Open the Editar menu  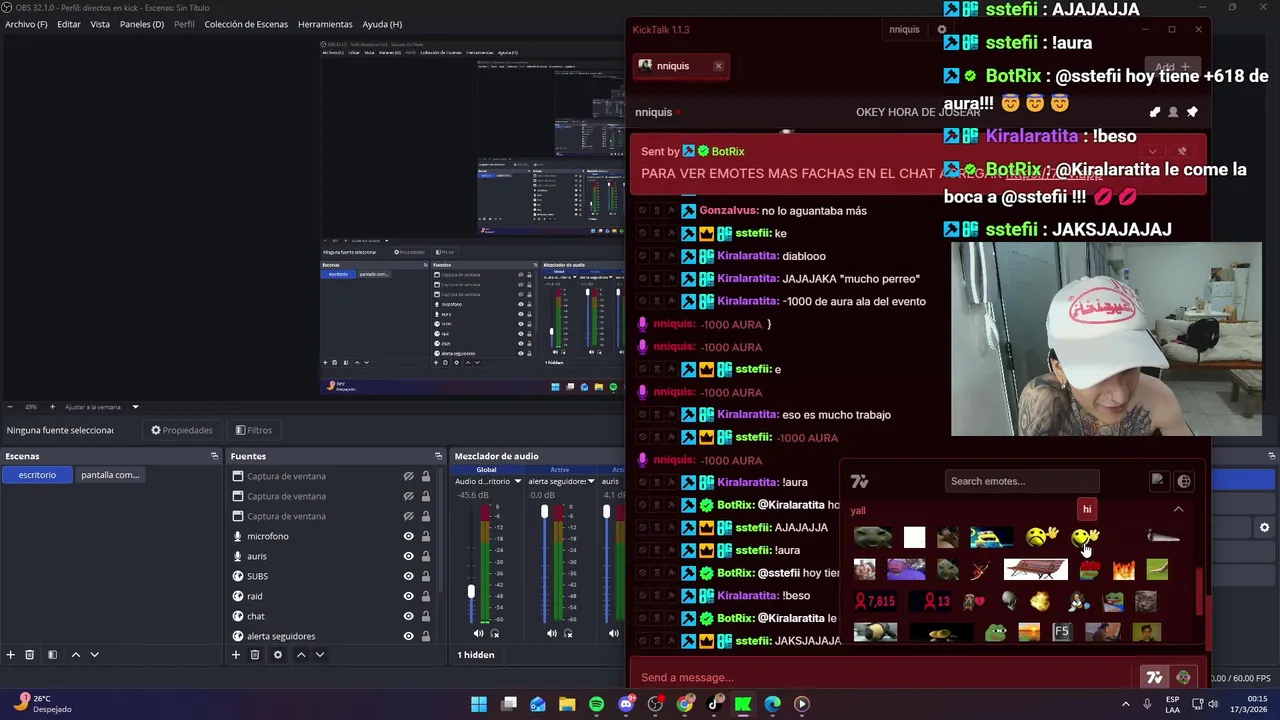(x=69, y=24)
